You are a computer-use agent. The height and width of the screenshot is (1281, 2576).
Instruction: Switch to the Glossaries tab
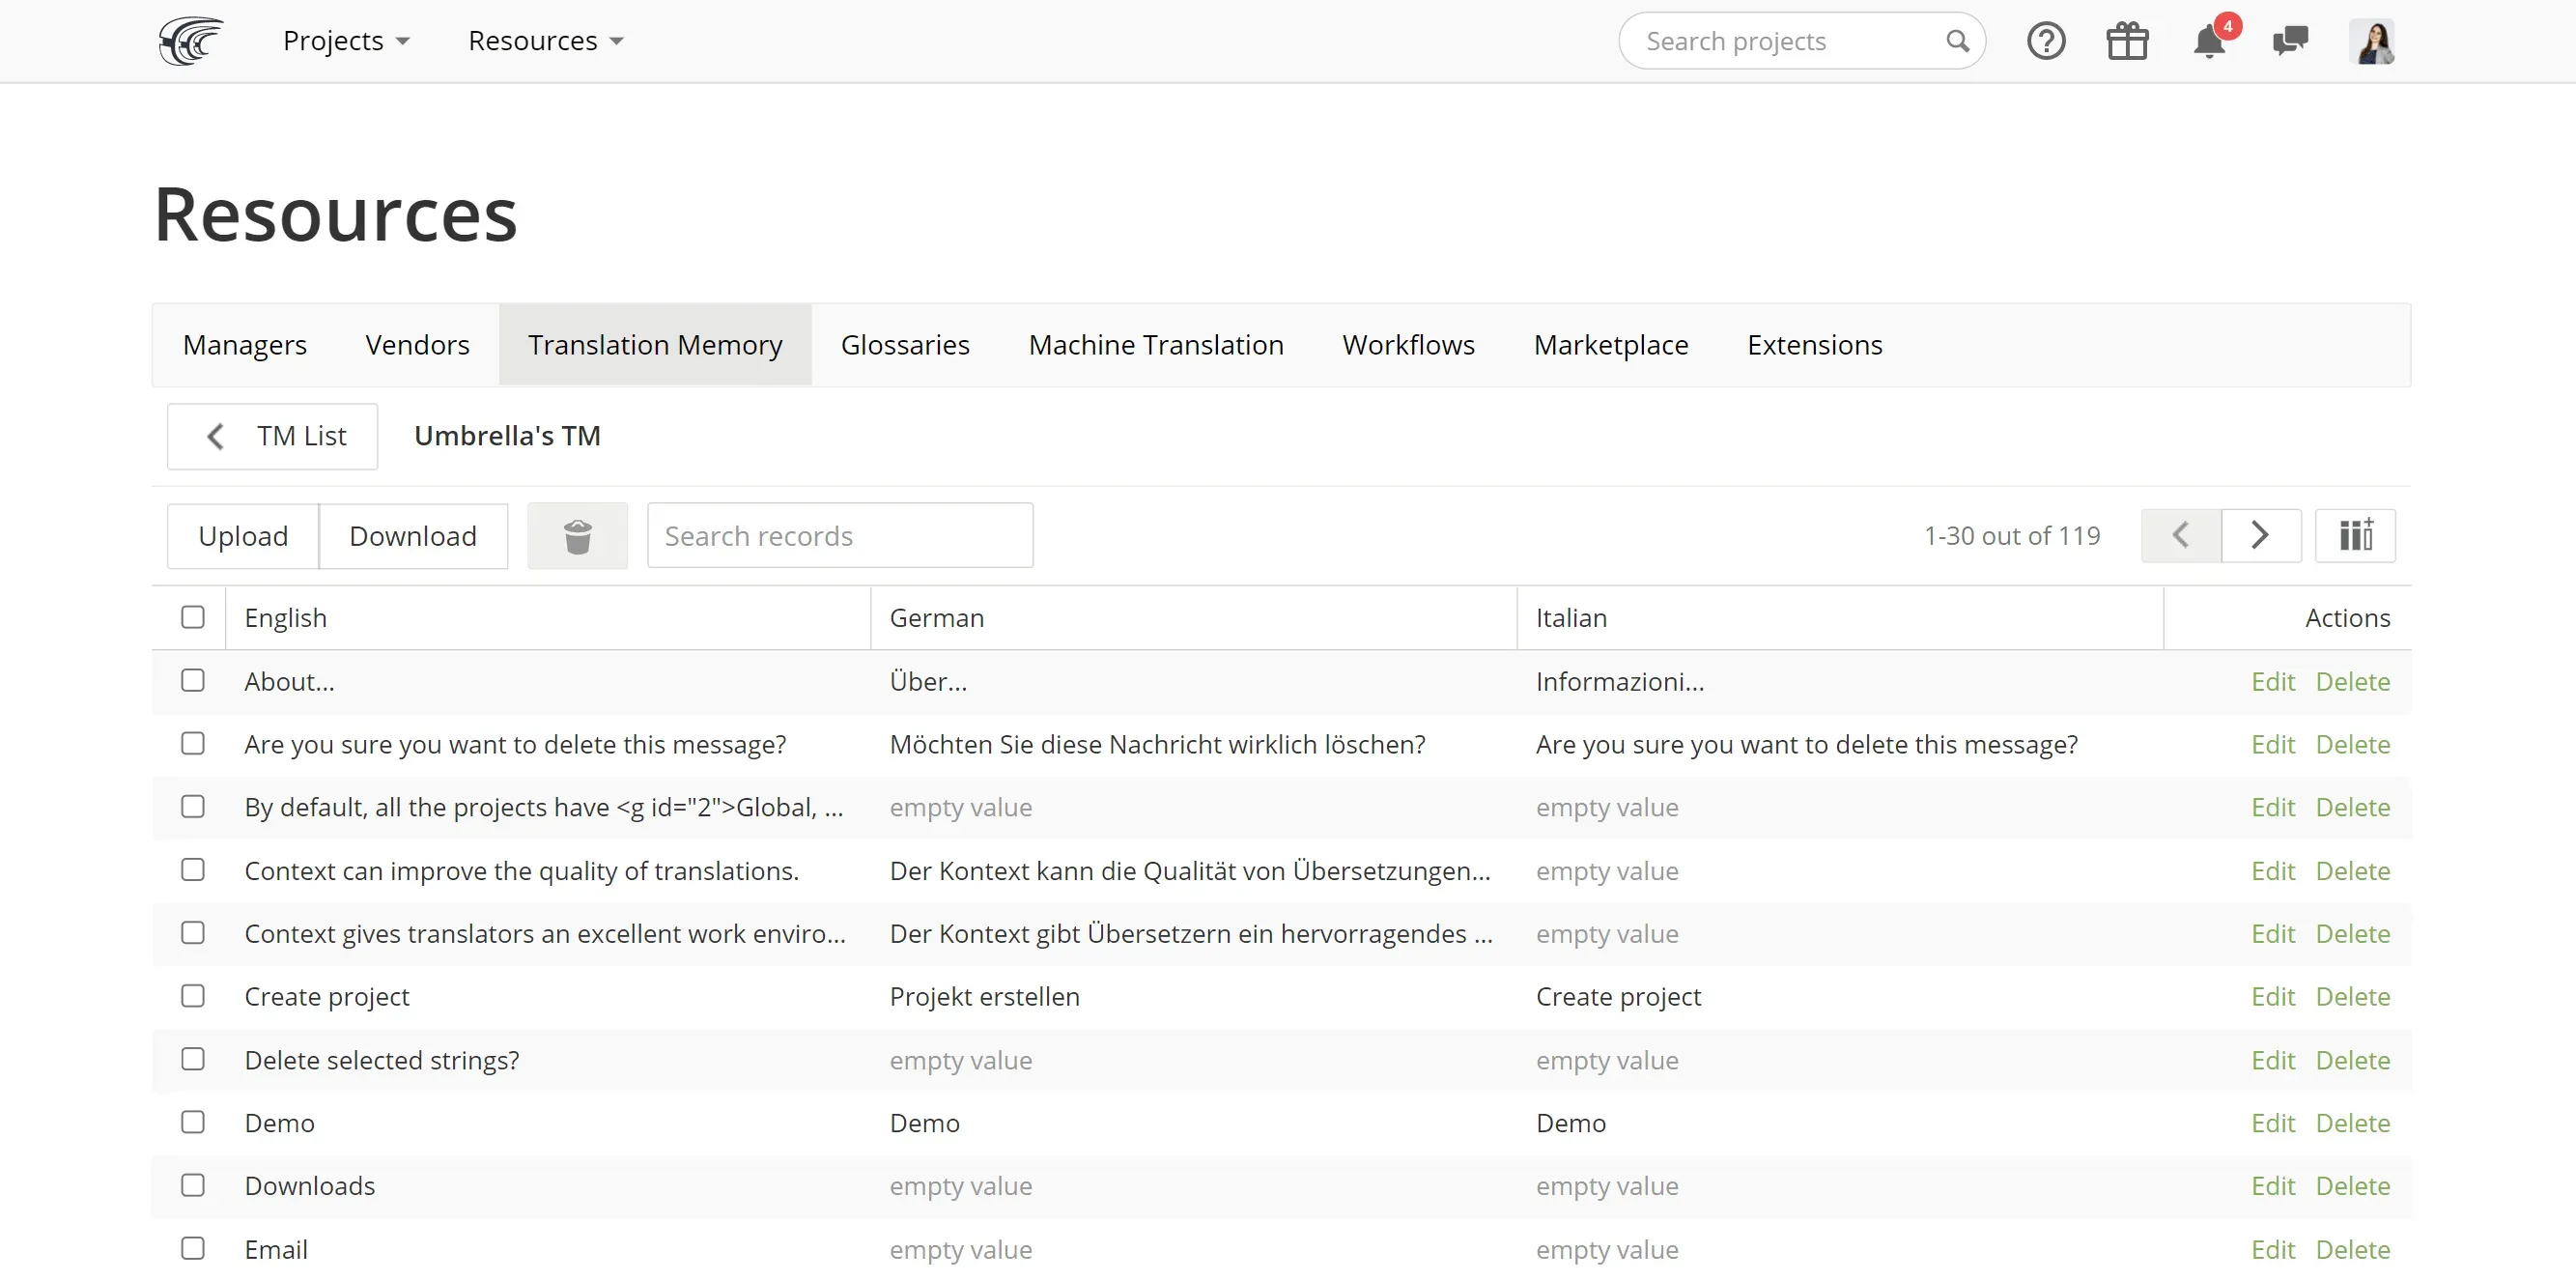point(905,344)
